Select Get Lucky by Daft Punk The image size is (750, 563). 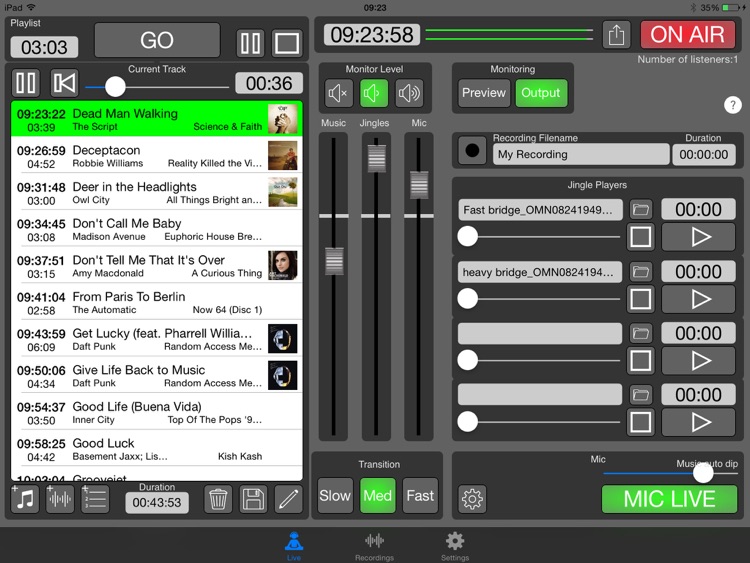pyautogui.click(x=157, y=339)
